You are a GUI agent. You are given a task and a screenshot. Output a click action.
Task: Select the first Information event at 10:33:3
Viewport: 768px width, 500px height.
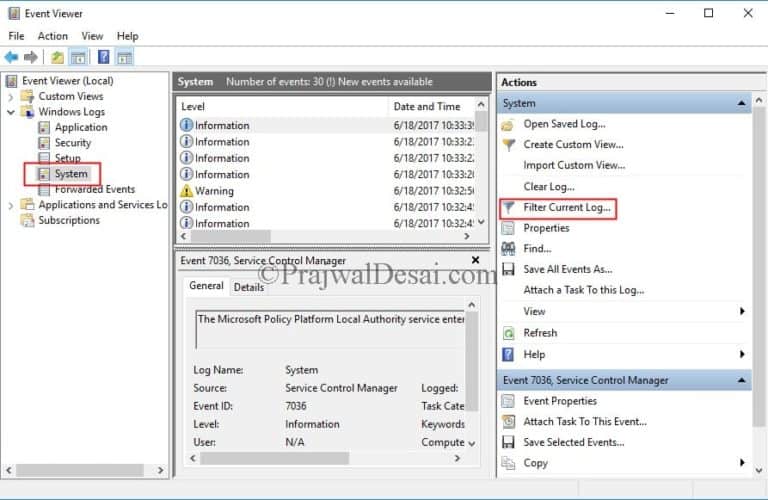(x=326, y=125)
